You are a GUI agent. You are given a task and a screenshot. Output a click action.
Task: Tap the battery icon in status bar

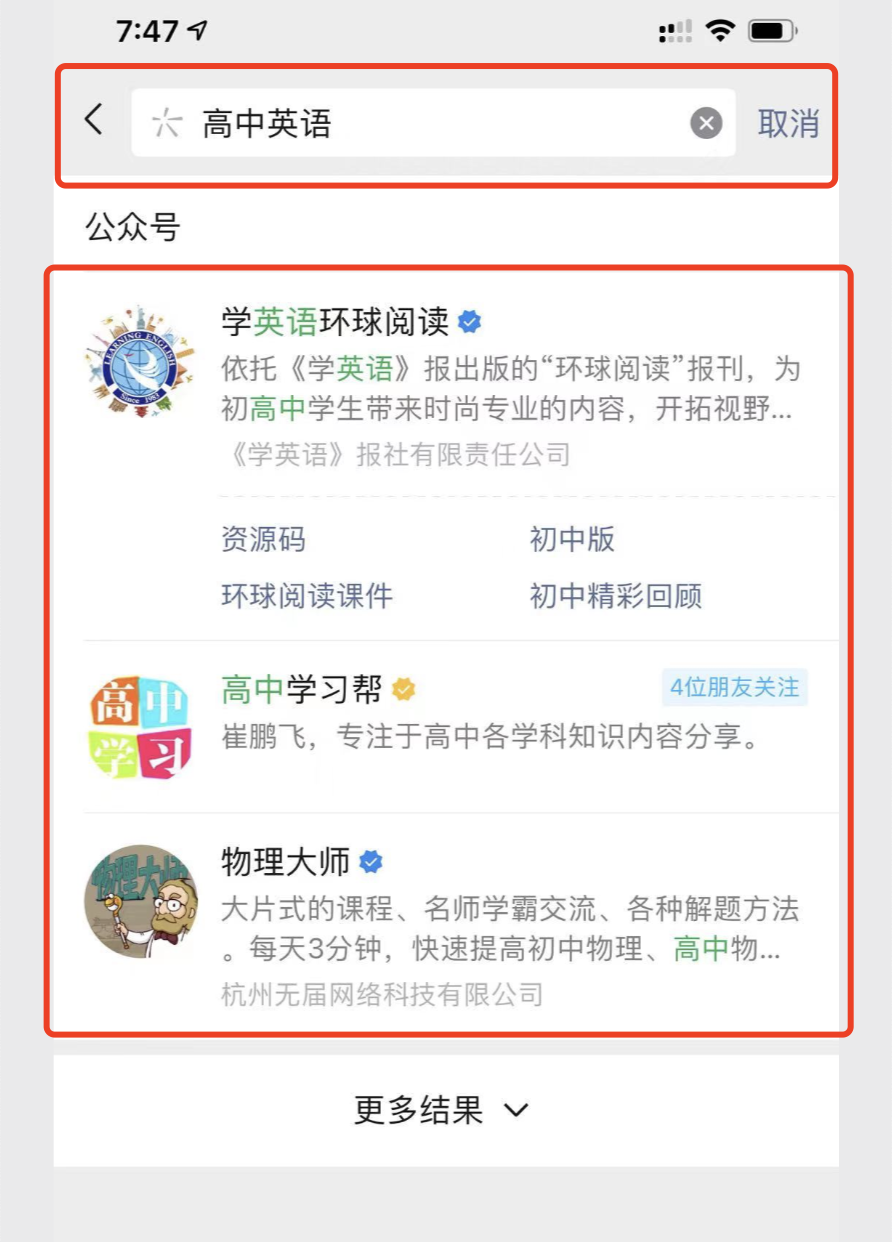click(772, 32)
